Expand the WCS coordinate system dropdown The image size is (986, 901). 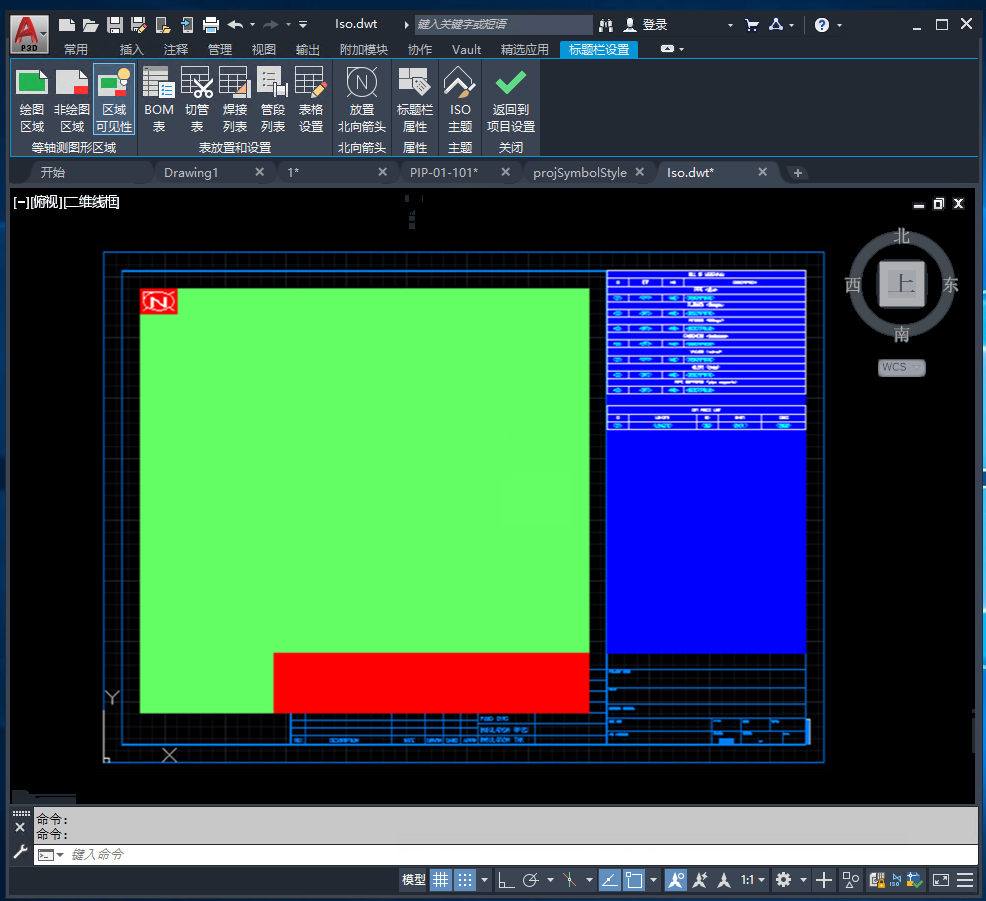[x=902, y=367]
